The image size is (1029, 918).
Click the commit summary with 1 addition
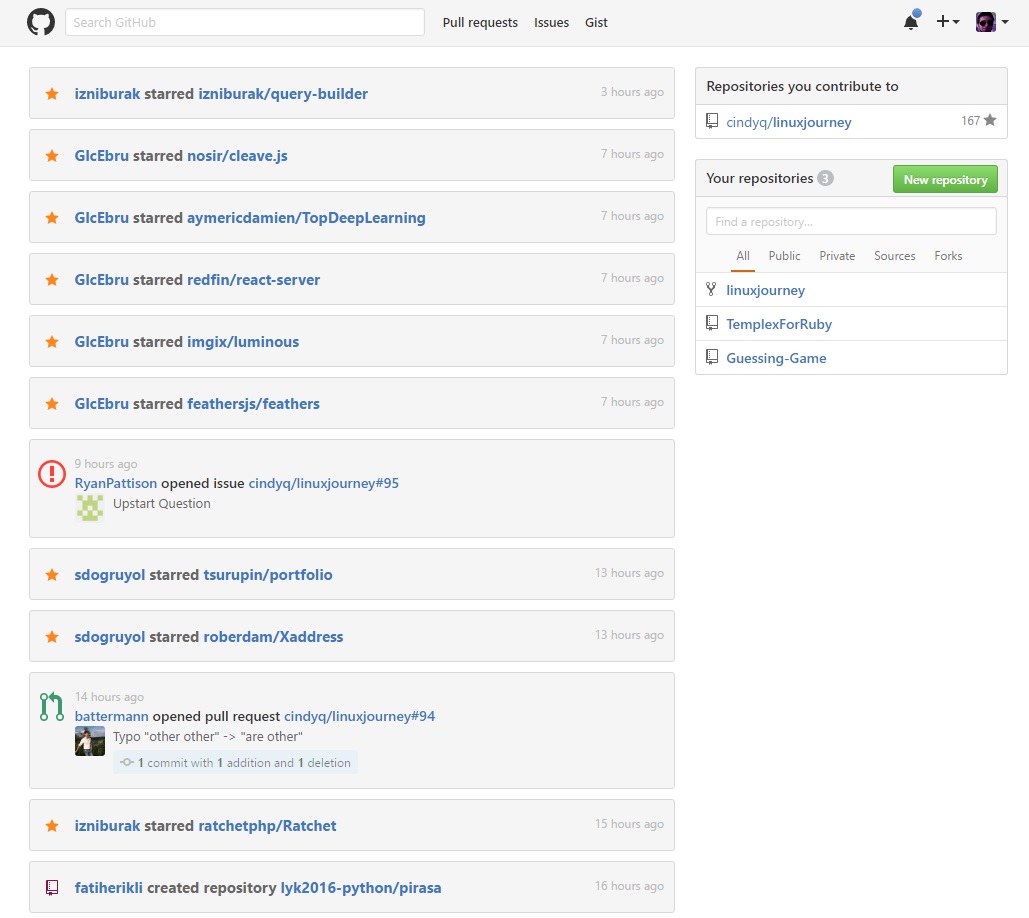[x=236, y=762]
